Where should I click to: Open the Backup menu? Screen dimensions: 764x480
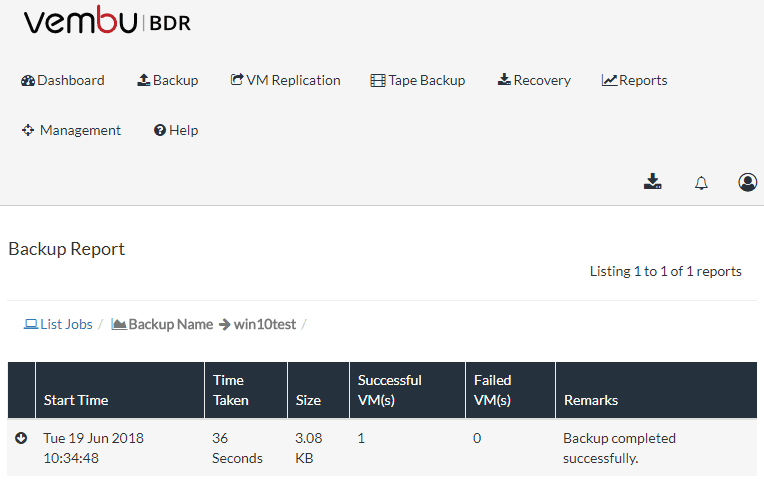[x=168, y=80]
